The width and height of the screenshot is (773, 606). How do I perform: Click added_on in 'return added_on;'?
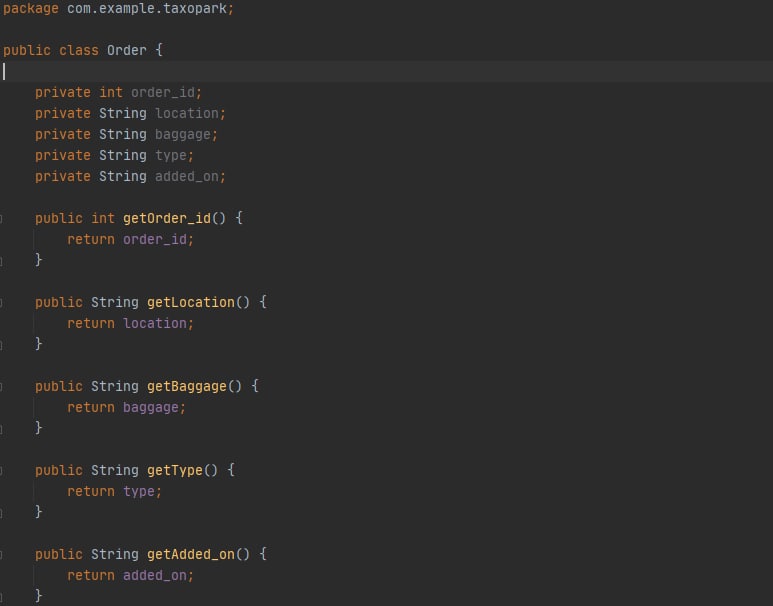pyautogui.click(x=155, y=575)
